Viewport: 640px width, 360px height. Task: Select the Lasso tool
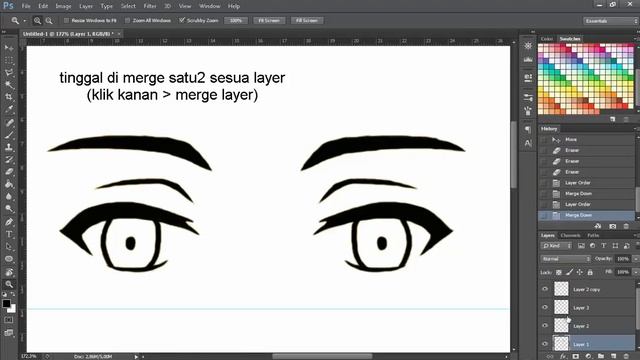(x=9, y=73)
